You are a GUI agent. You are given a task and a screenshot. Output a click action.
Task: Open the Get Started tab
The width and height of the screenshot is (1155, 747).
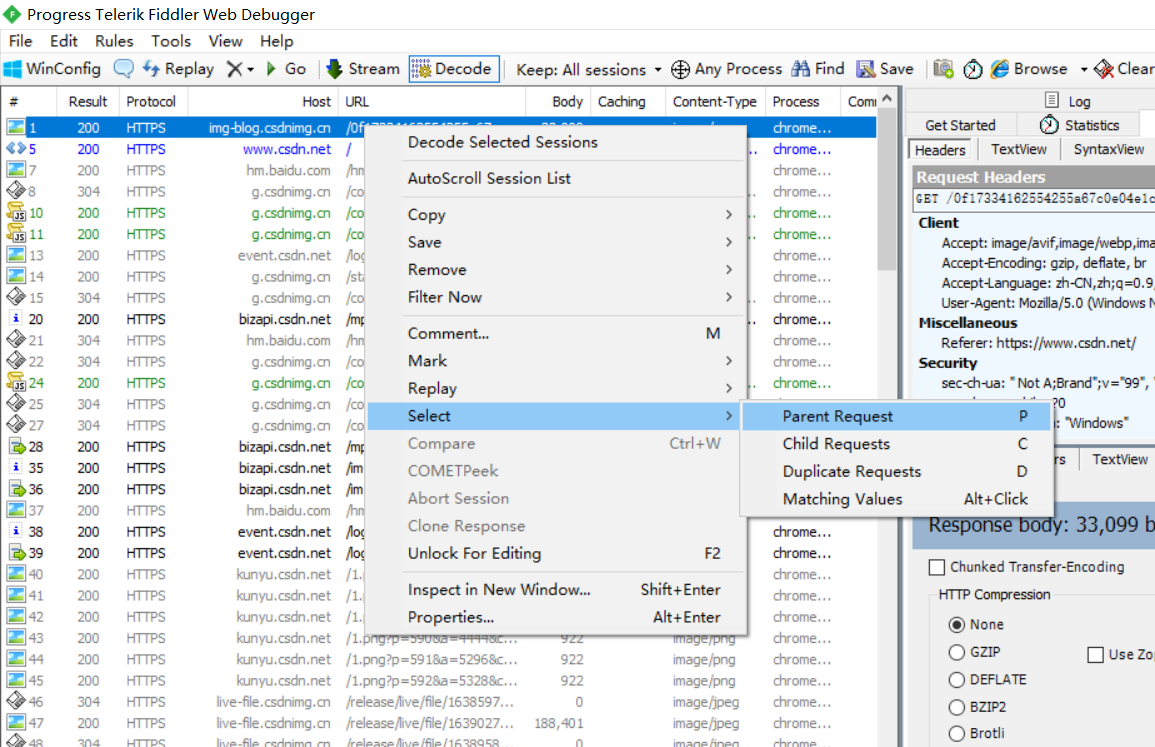tap(960, 125)
